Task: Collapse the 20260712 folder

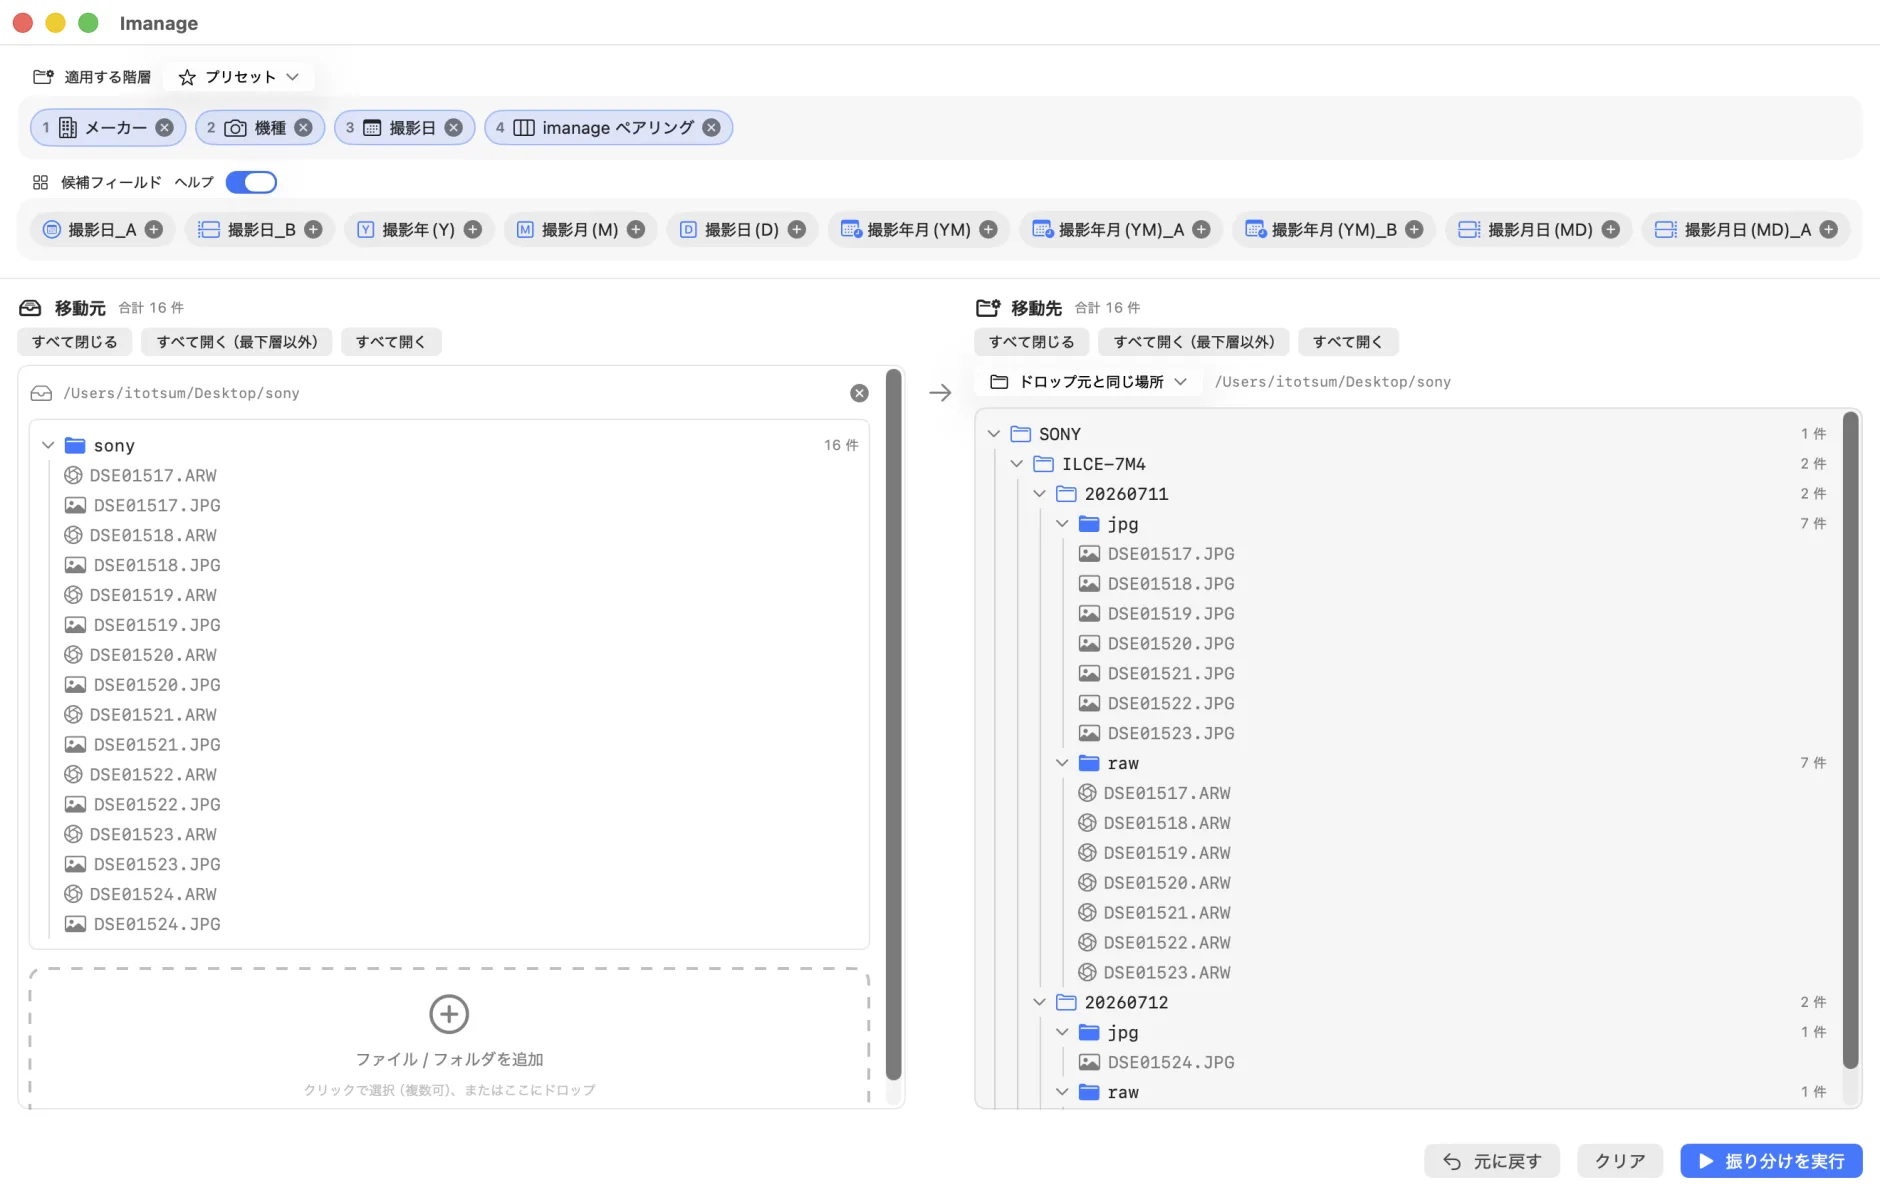Action: point(1039,1002)
